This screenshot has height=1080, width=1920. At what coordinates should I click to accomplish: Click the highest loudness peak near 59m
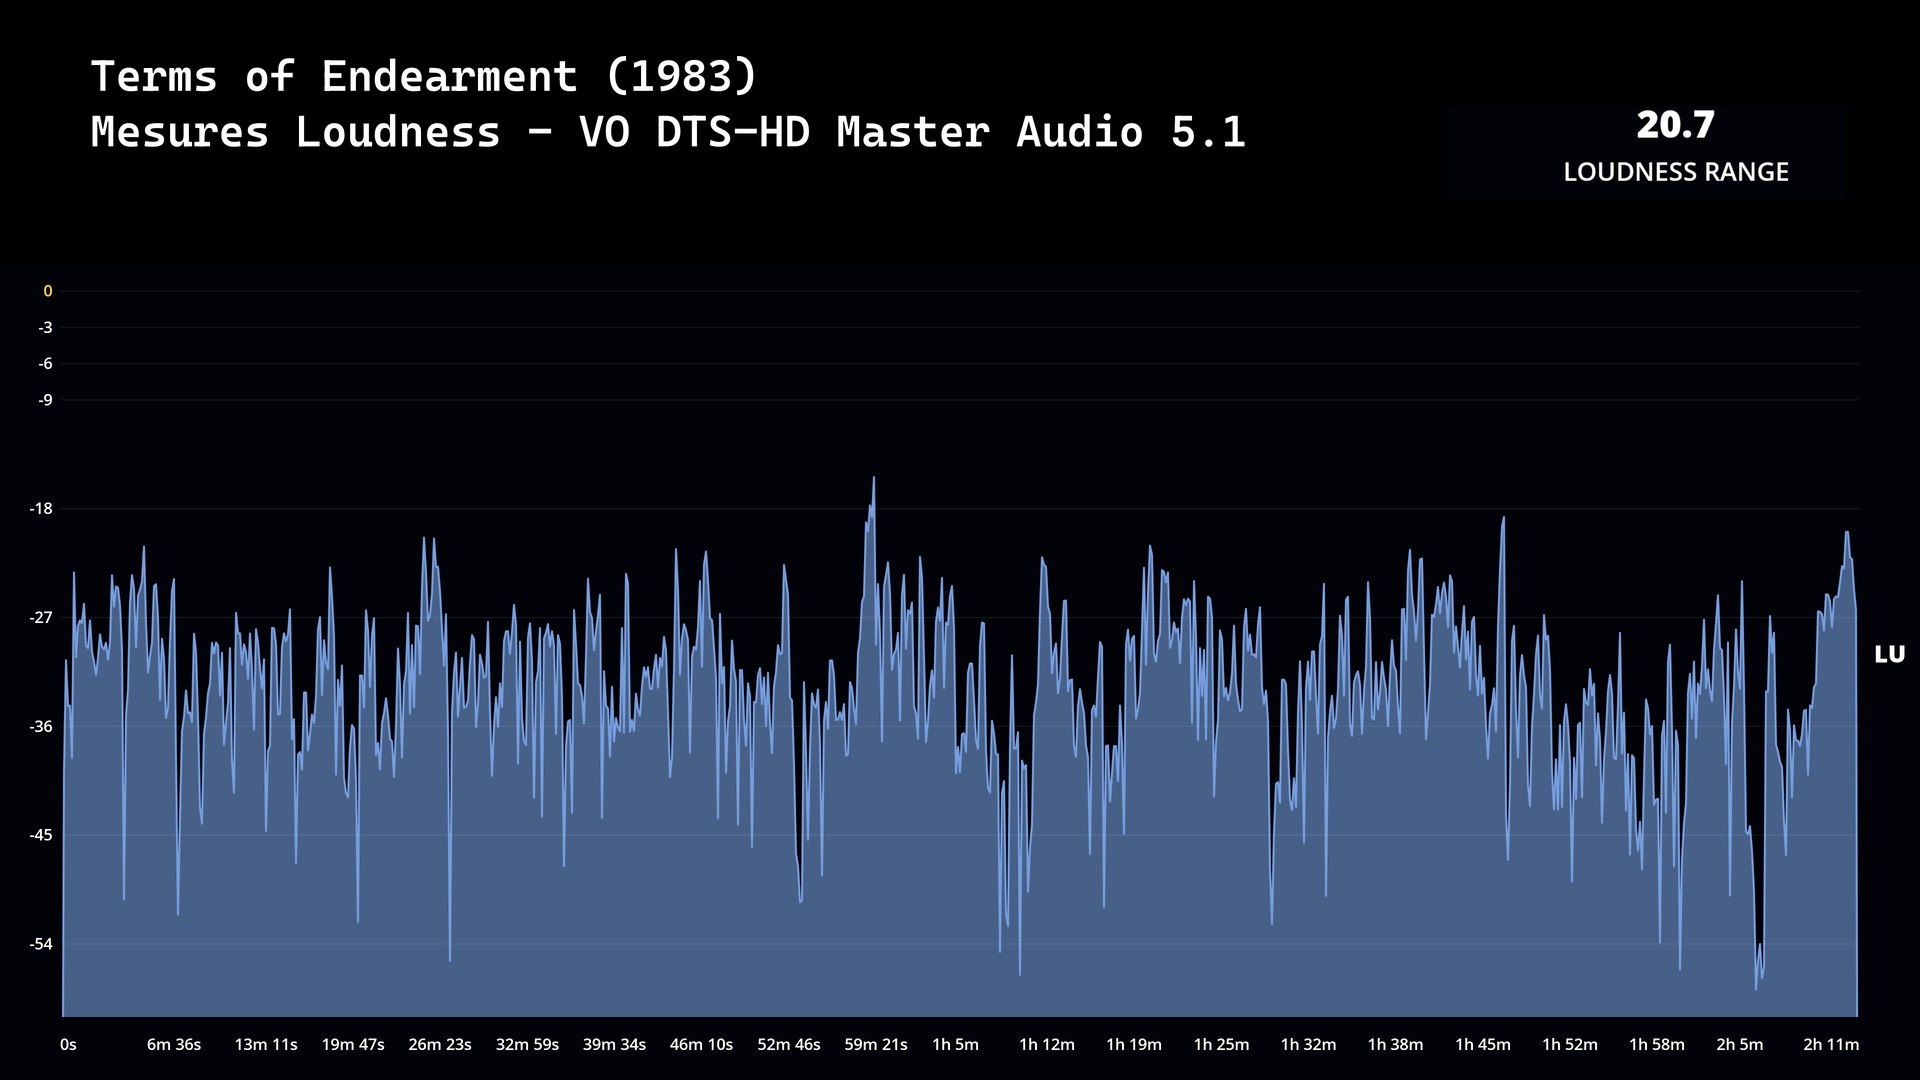pyautogui.click(x=873, y=479)
